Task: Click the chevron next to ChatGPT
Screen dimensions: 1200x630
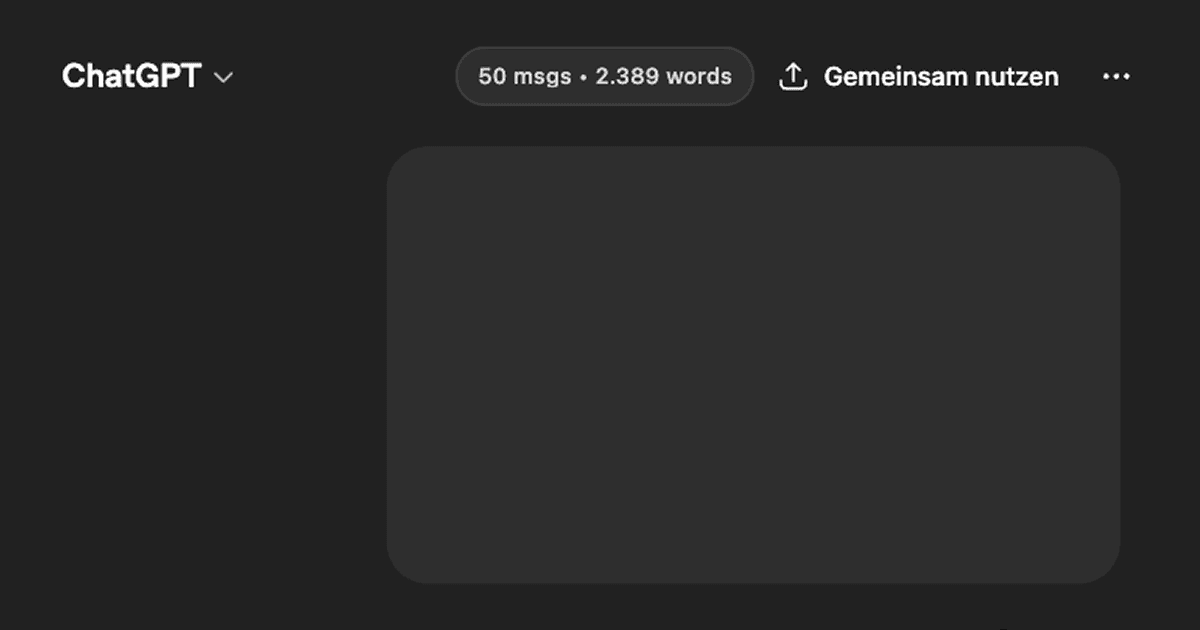Action: tap(224, 78)
